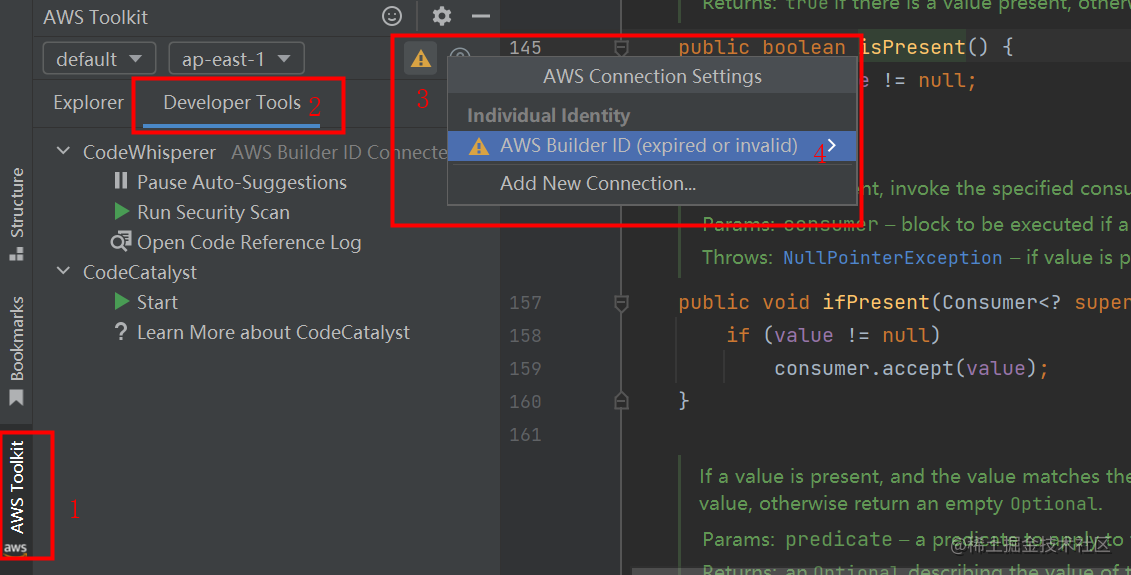Click 'AWS Builder ID Connected' status text
The width and height of the screenshot is (1131, 575).
[339, 152]
